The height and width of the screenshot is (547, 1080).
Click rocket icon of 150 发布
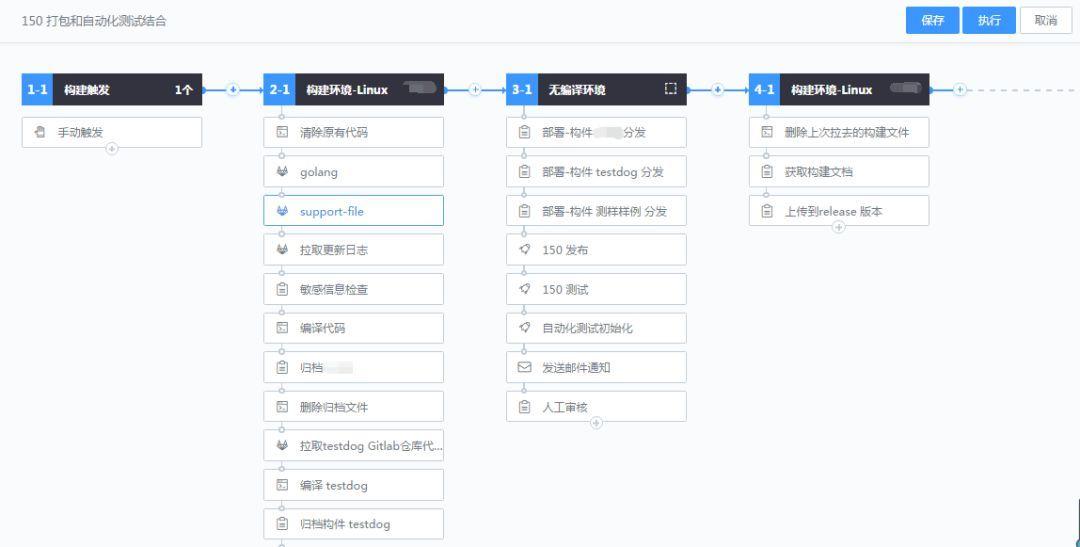(x=524, y=249)
